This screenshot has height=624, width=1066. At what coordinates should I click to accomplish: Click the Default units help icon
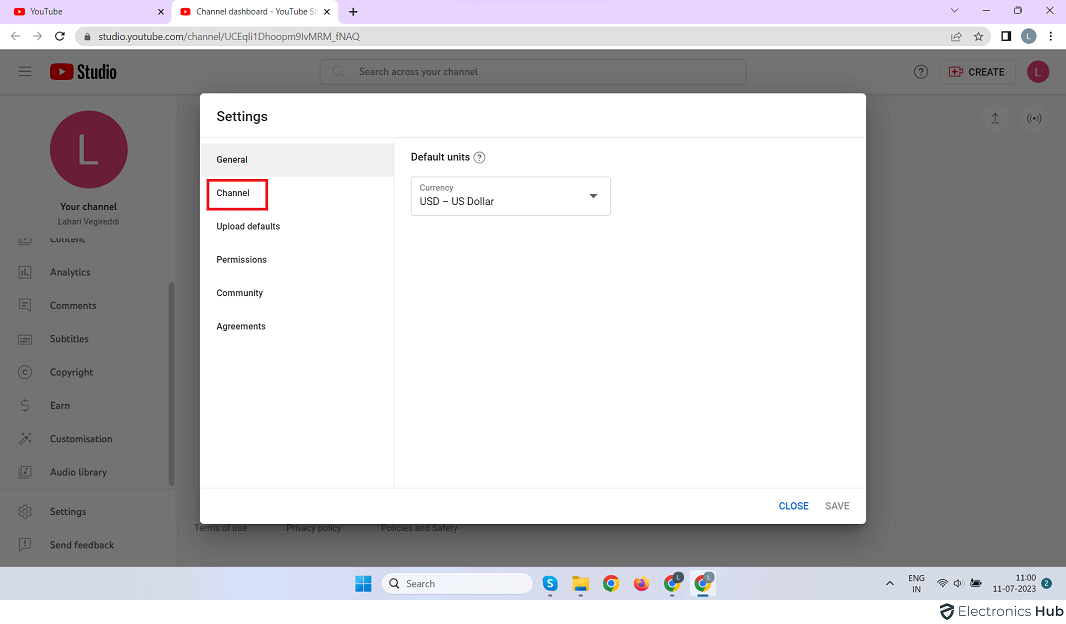479,158
